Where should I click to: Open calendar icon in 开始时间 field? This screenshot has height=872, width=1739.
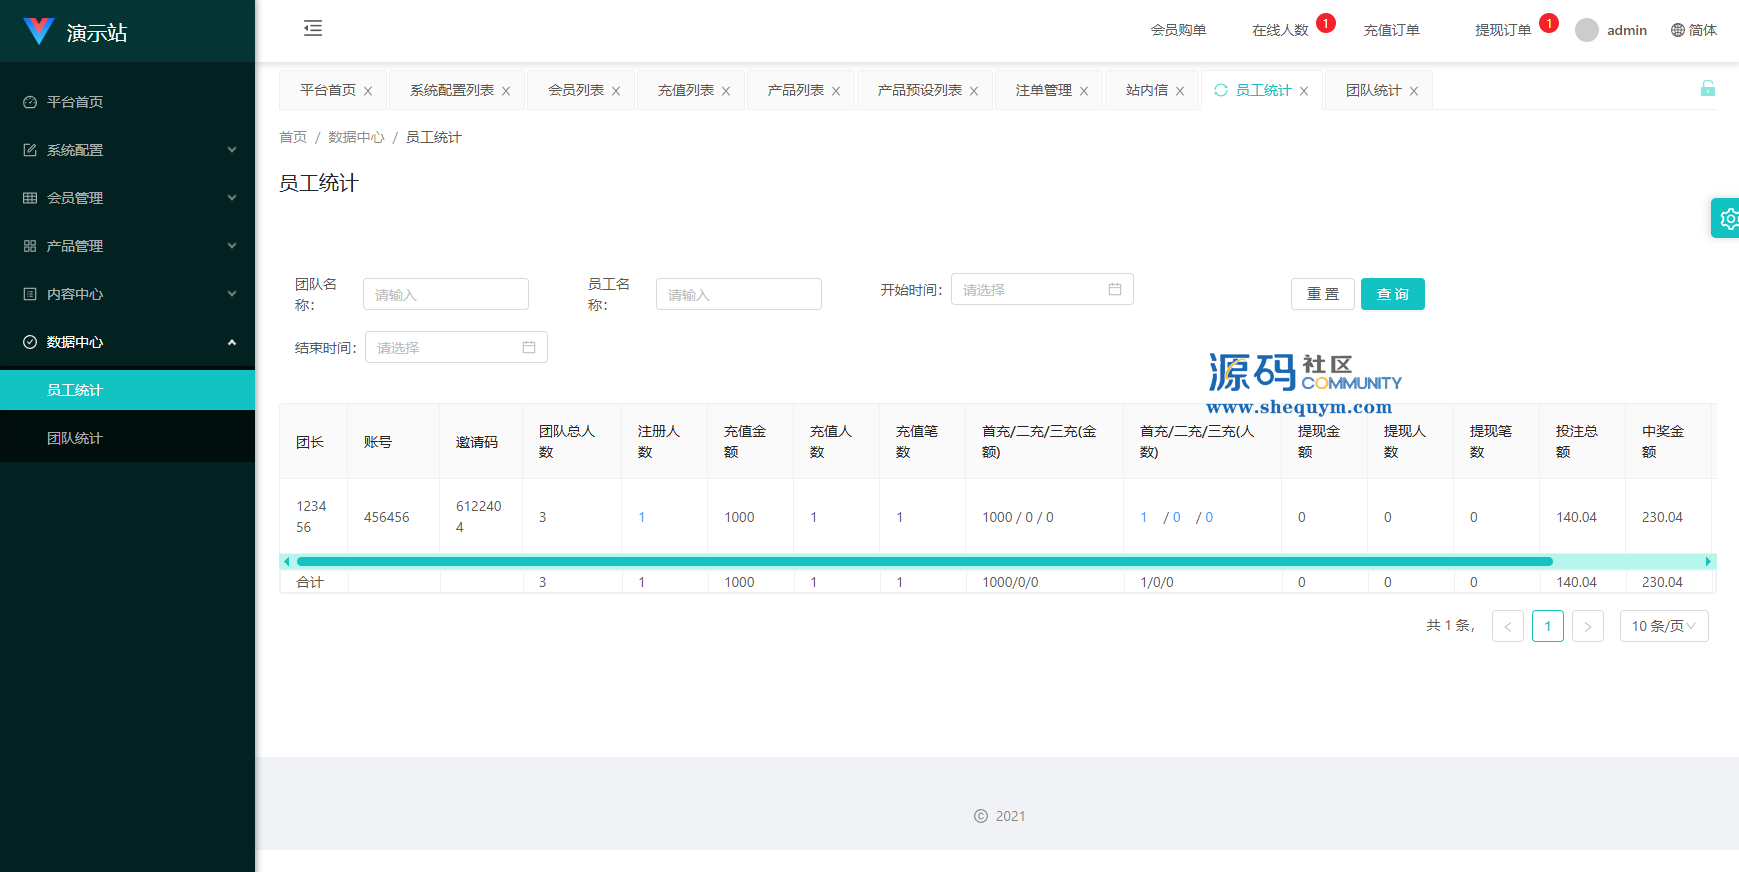pyautogui.click(x=1115, y=289)
